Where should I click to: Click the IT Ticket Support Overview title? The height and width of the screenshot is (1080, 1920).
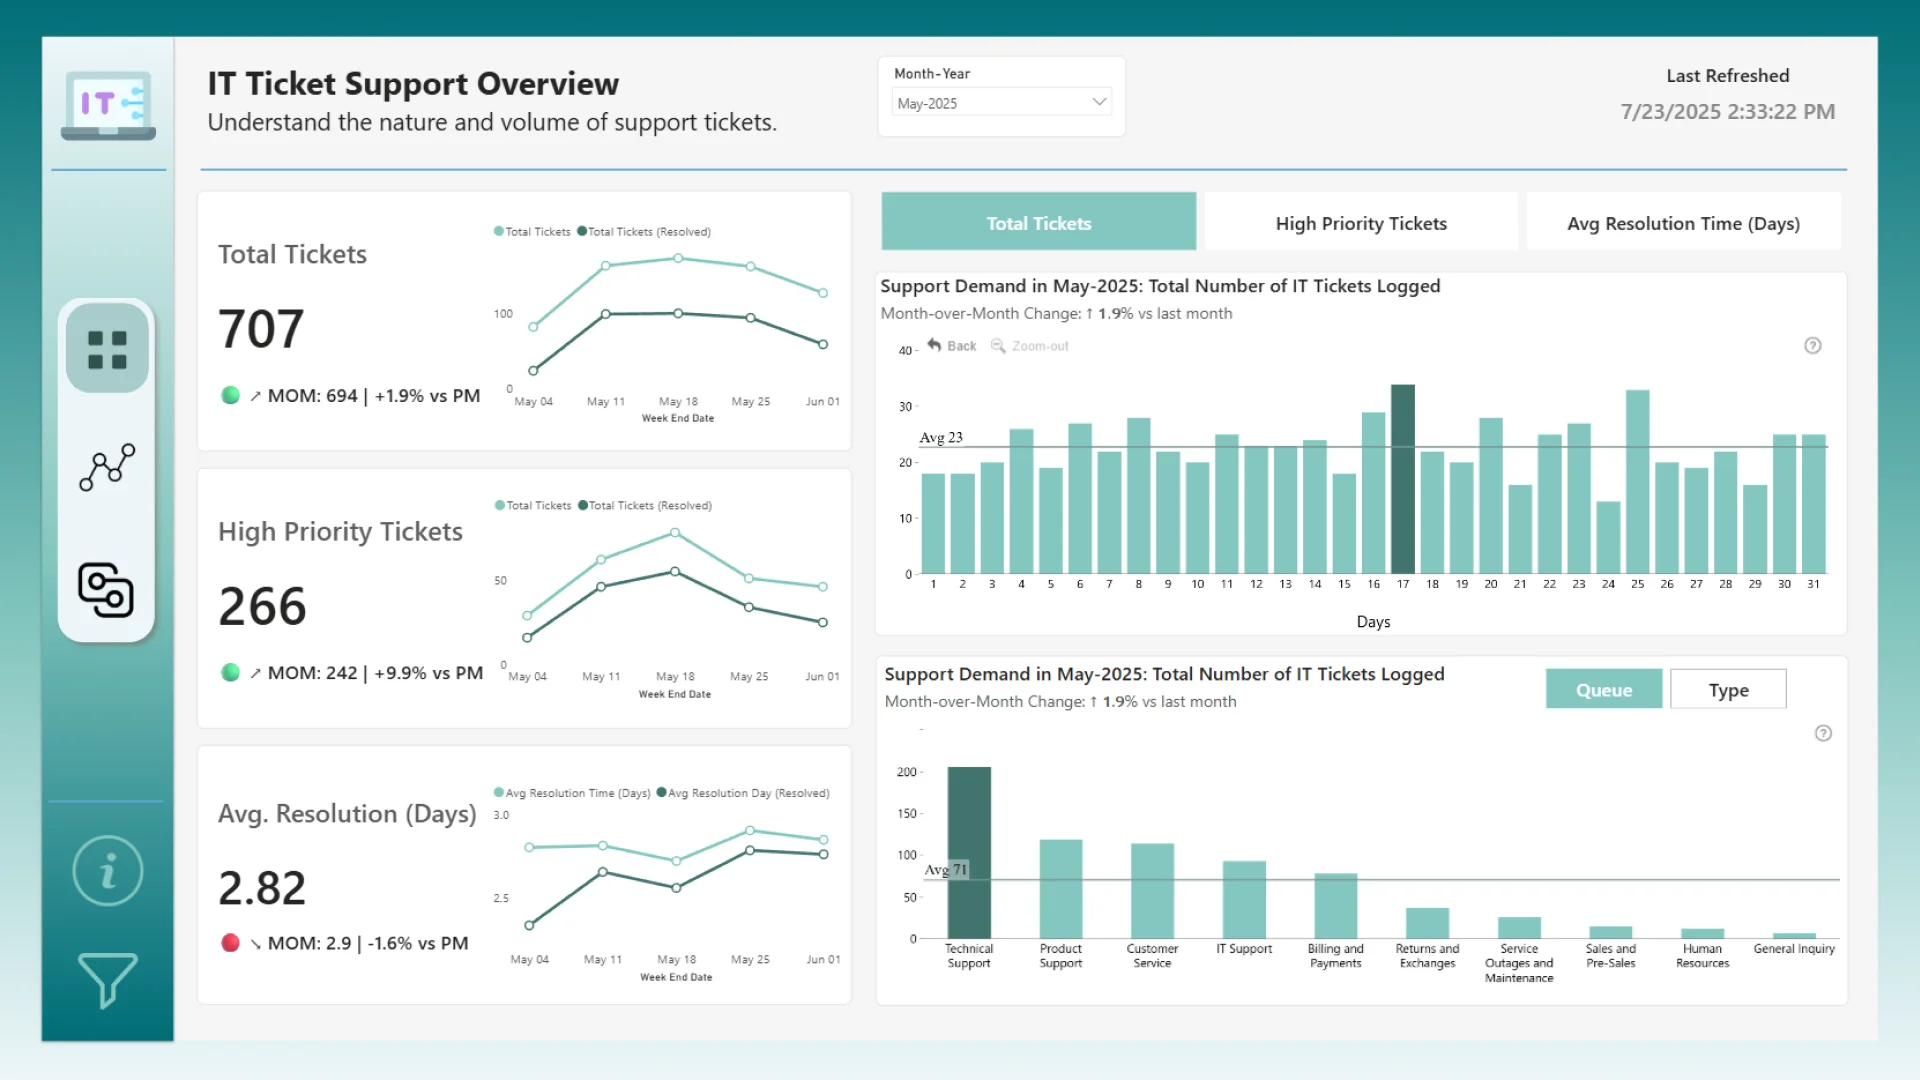click(413, 84)
